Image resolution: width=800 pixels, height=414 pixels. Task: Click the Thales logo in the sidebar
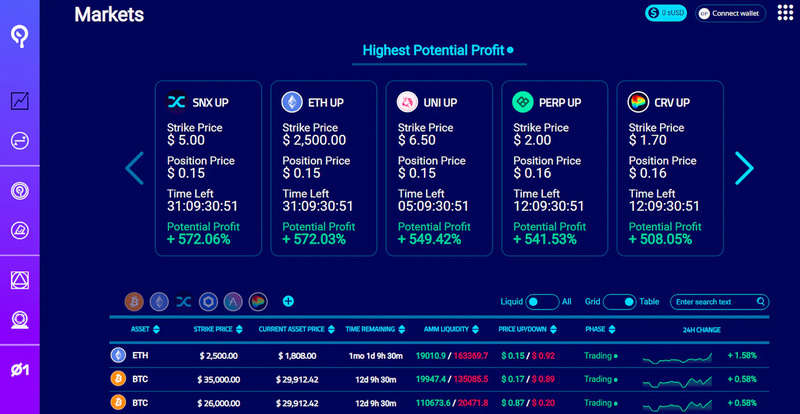tap(20, 37)
